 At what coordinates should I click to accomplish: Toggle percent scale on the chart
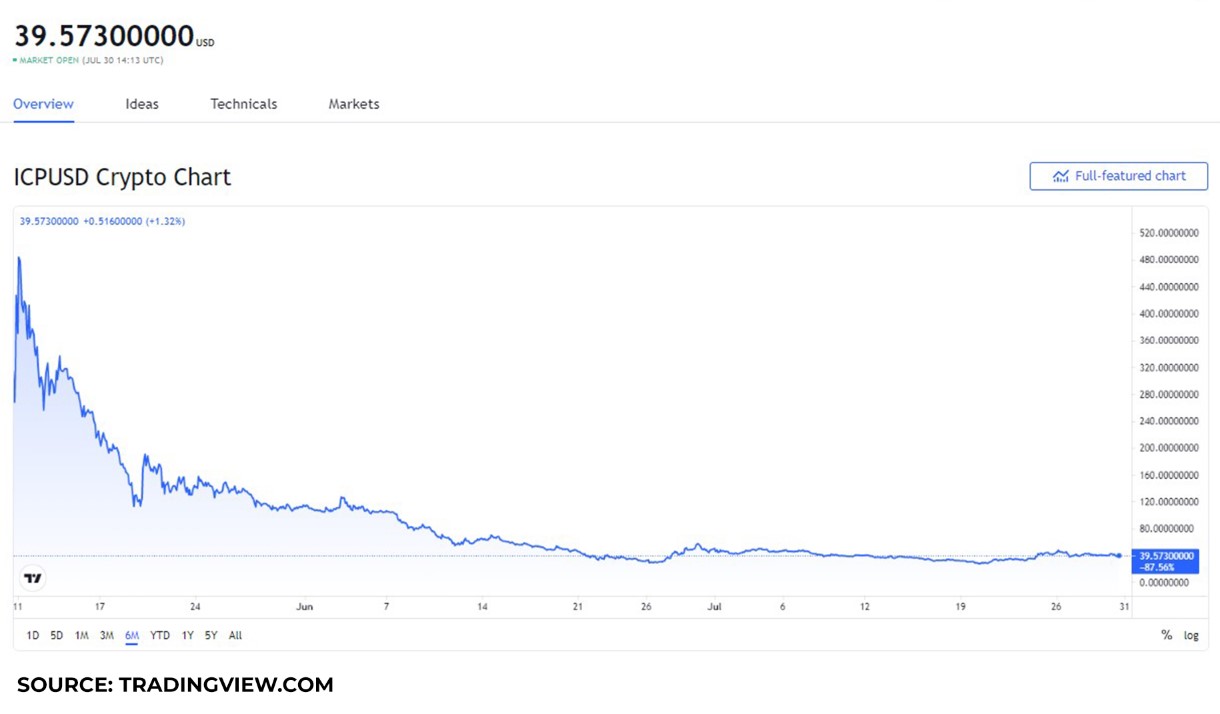click(1166, 635)
